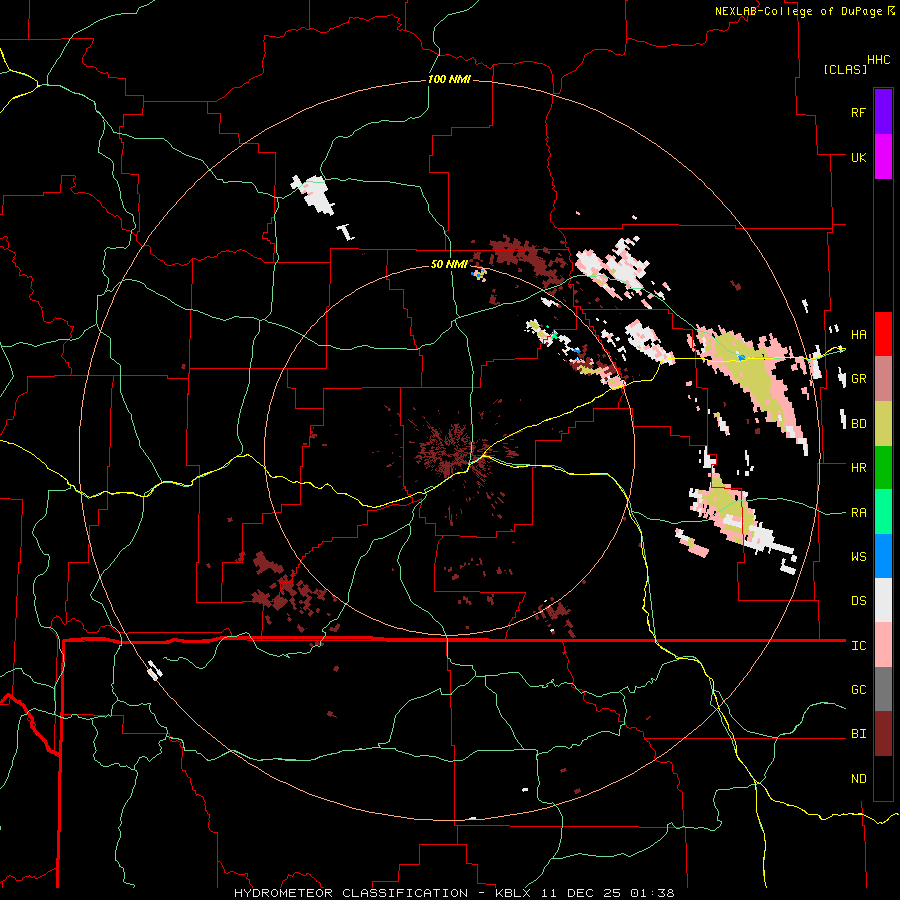Screen dimensions: 900x900
Task: Click the [CLAS] units label
Action: coord(845,70)
